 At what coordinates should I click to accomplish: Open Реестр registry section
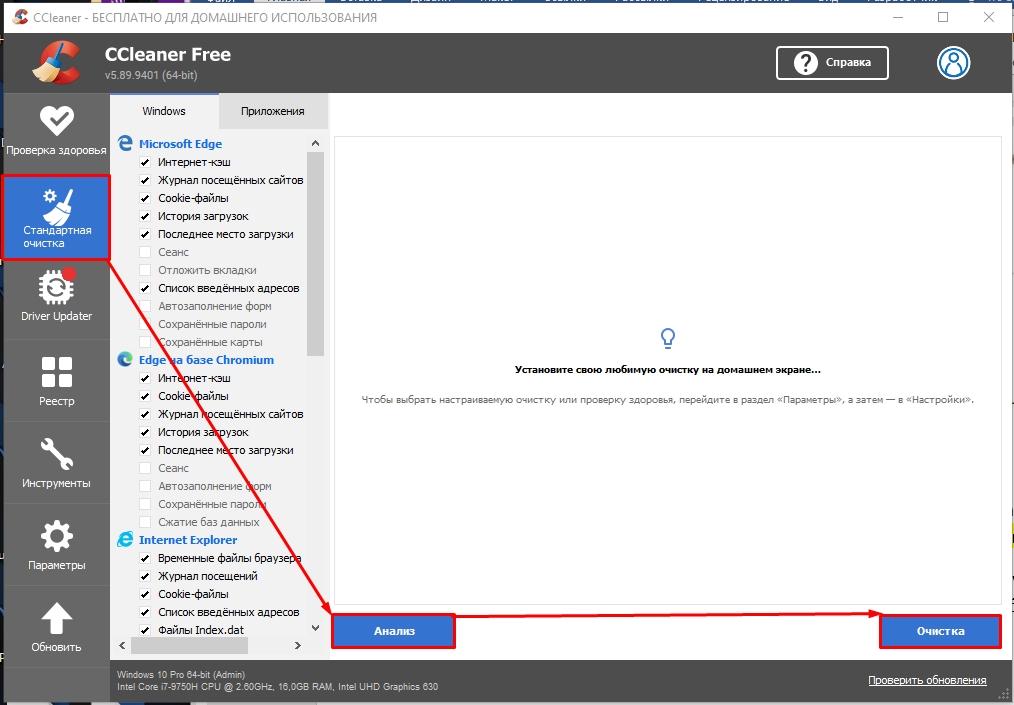tap(56, 380)
